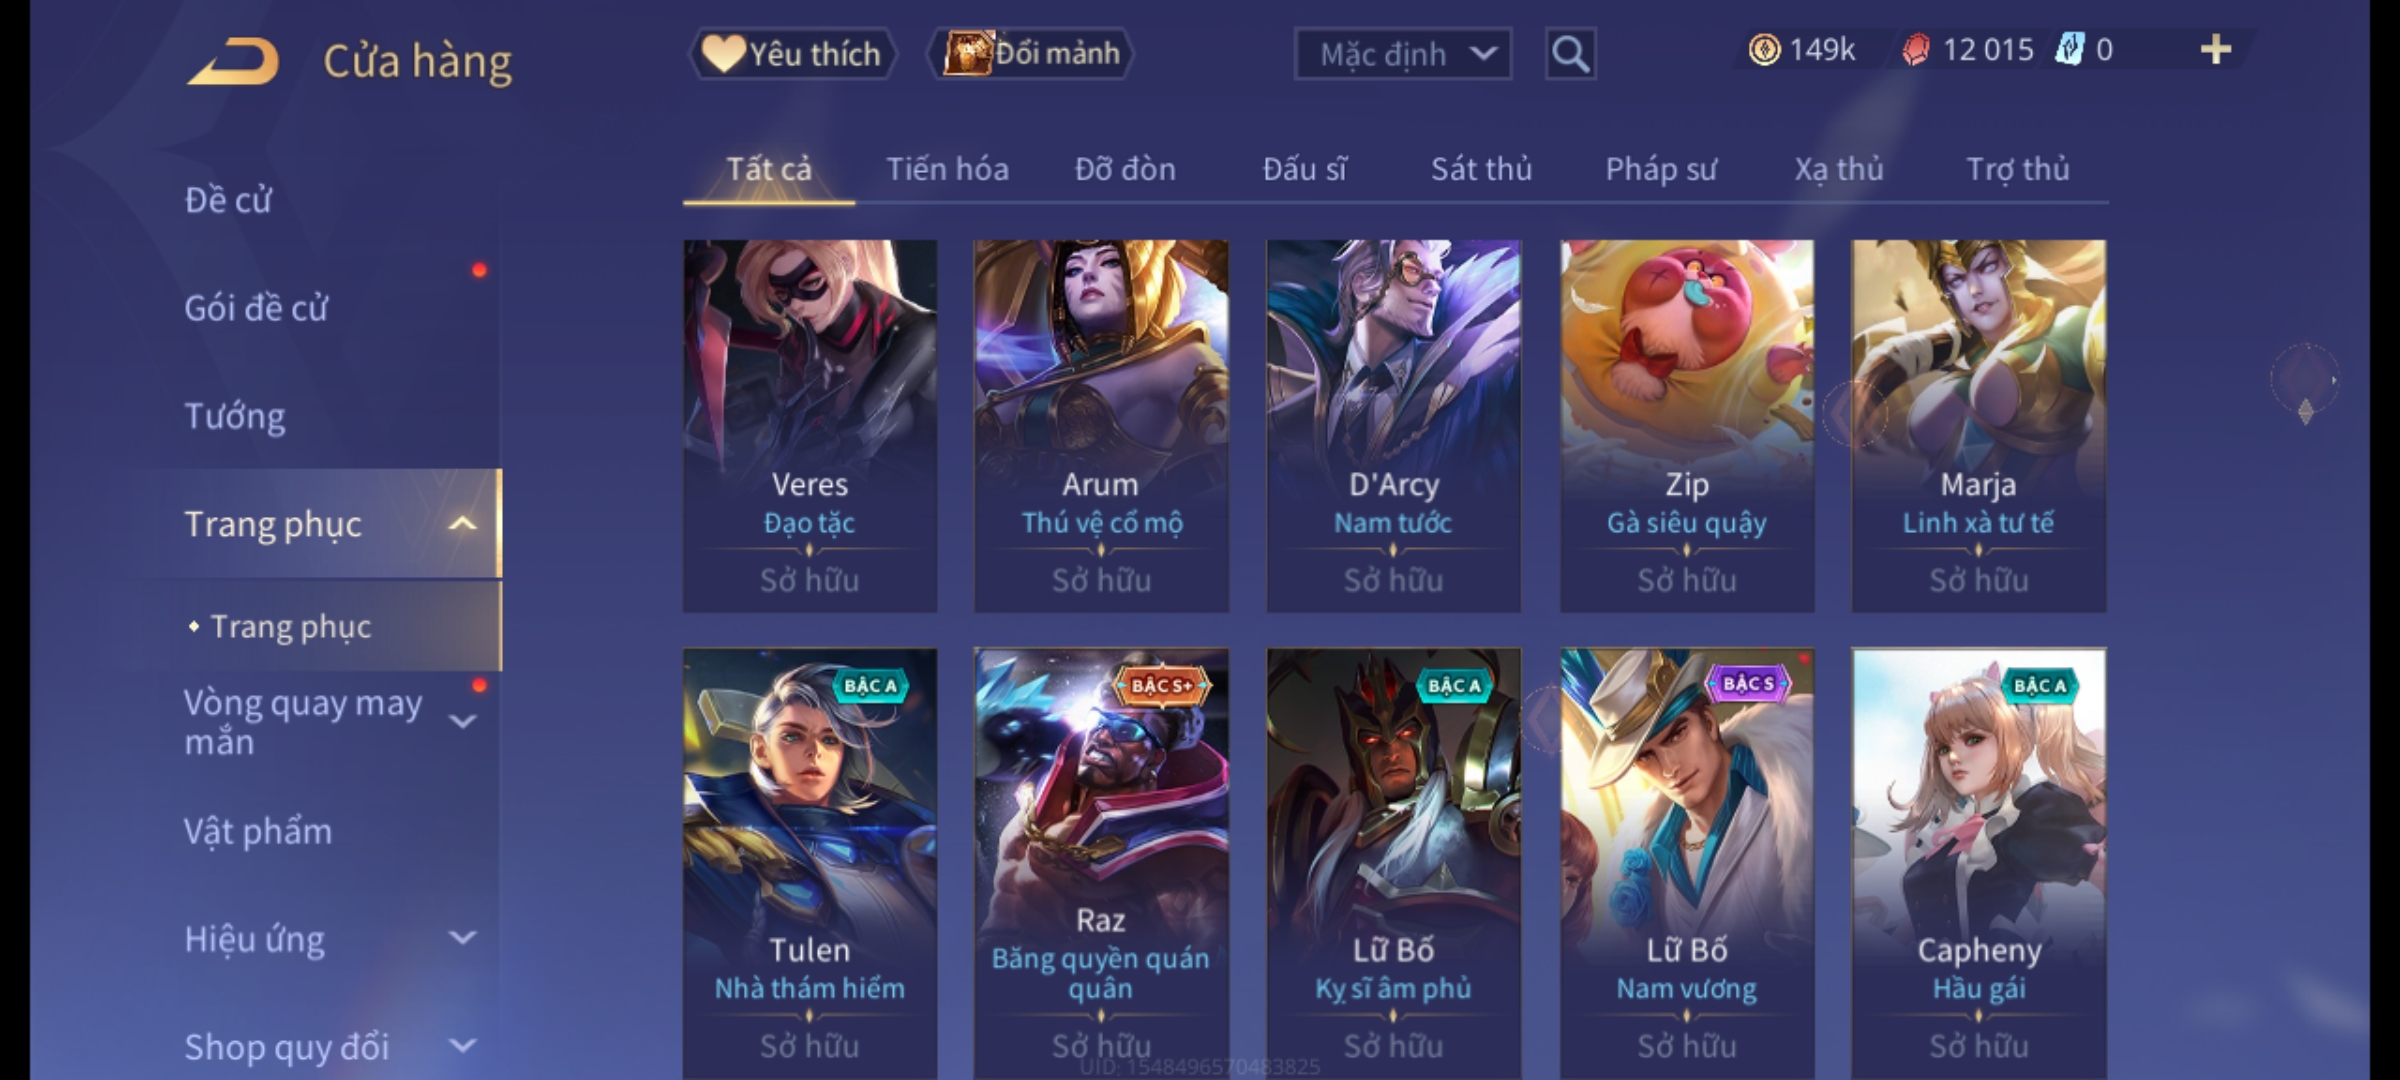
Task: Select Zip Gà siêu quậy skin card
Action: pyautogui.click(x=1687, y=426)
